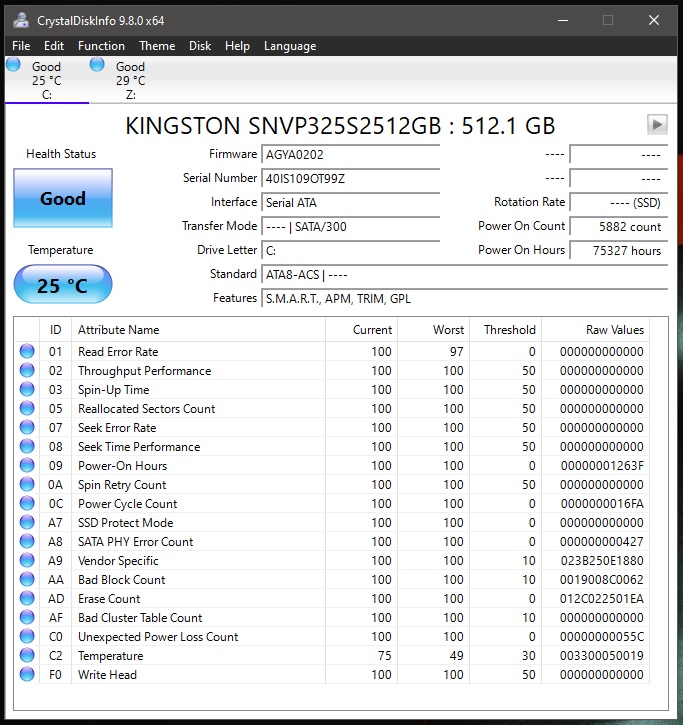The width and height of the screenshot is (683, 725).
Task: Click status orb beside Bad Block Count
Action: coord(27,579)
